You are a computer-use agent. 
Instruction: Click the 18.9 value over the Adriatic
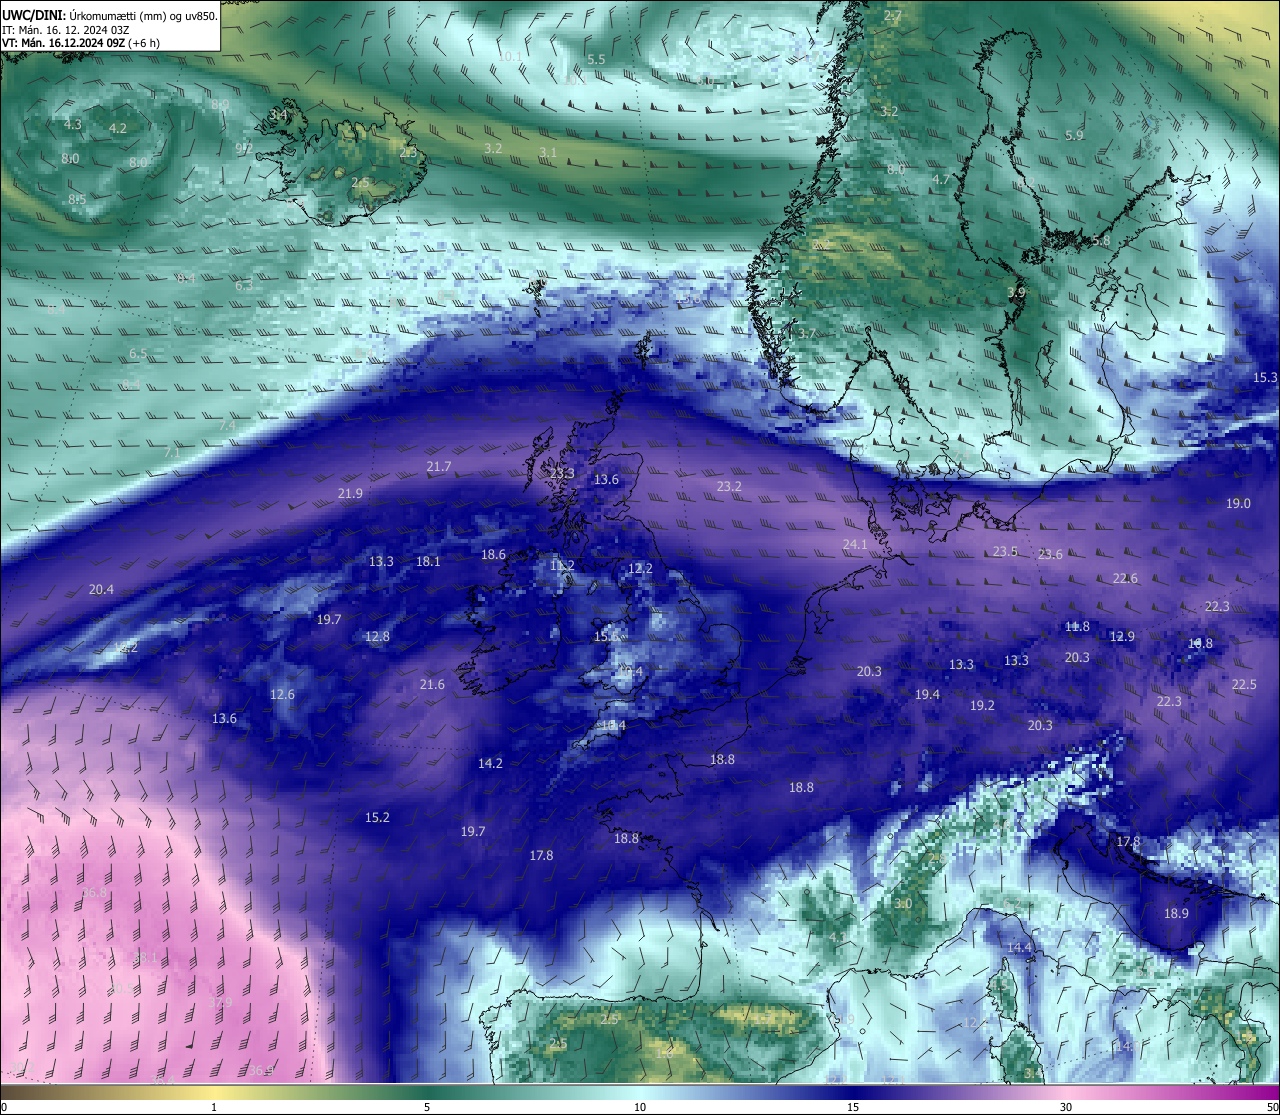[x=1176, y=914]
